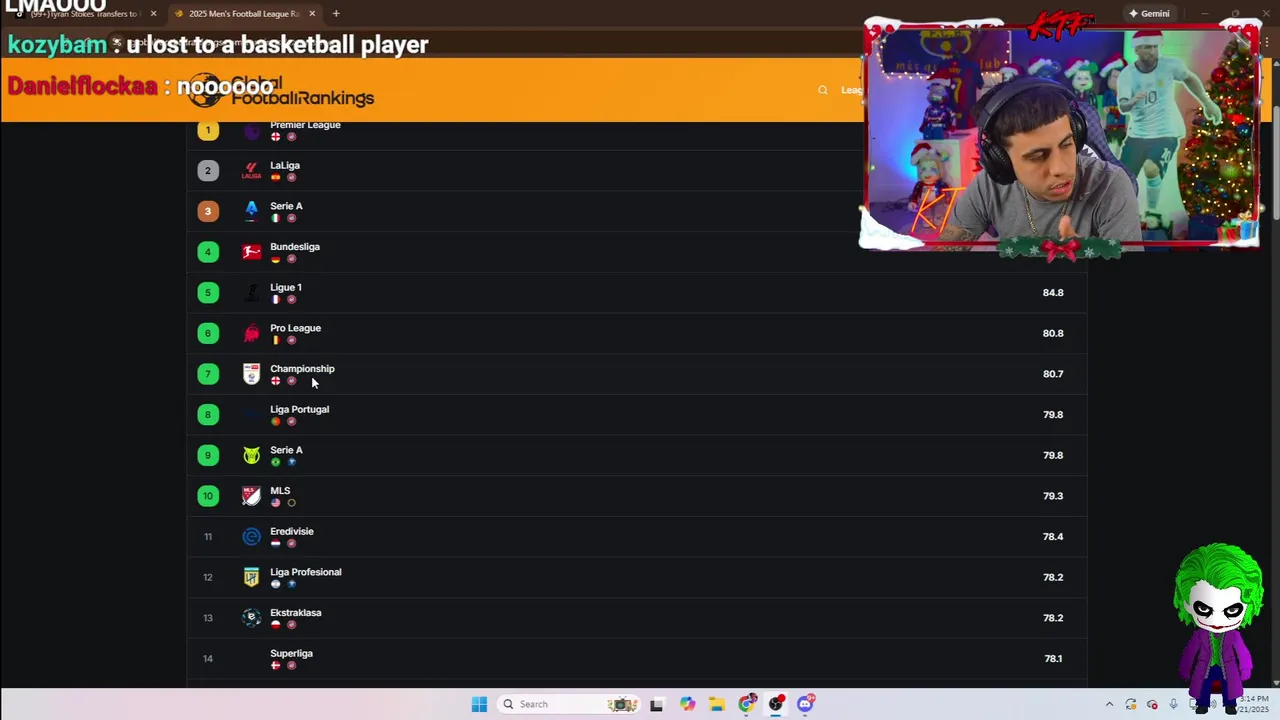The height and width of the screenshot is (720, 1280).
Task: Click the rank 3 bronze badge
Action: tap(208, 211)
